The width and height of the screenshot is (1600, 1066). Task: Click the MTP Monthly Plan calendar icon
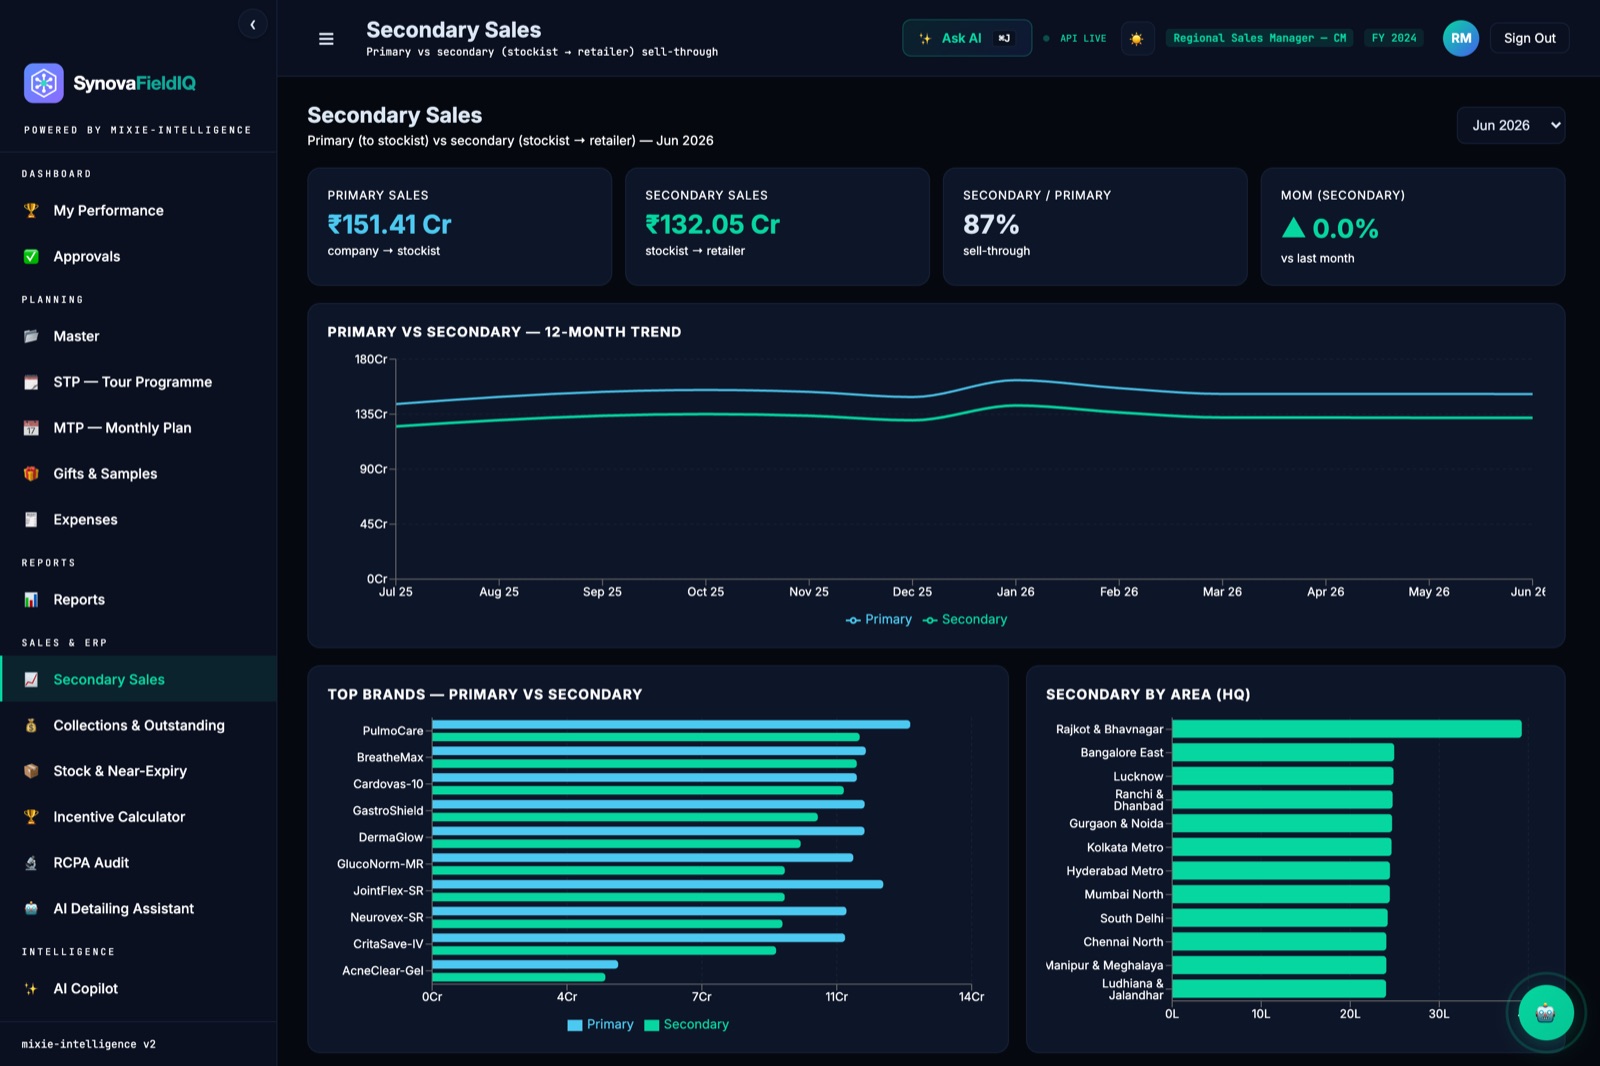(x=31, y=428)
